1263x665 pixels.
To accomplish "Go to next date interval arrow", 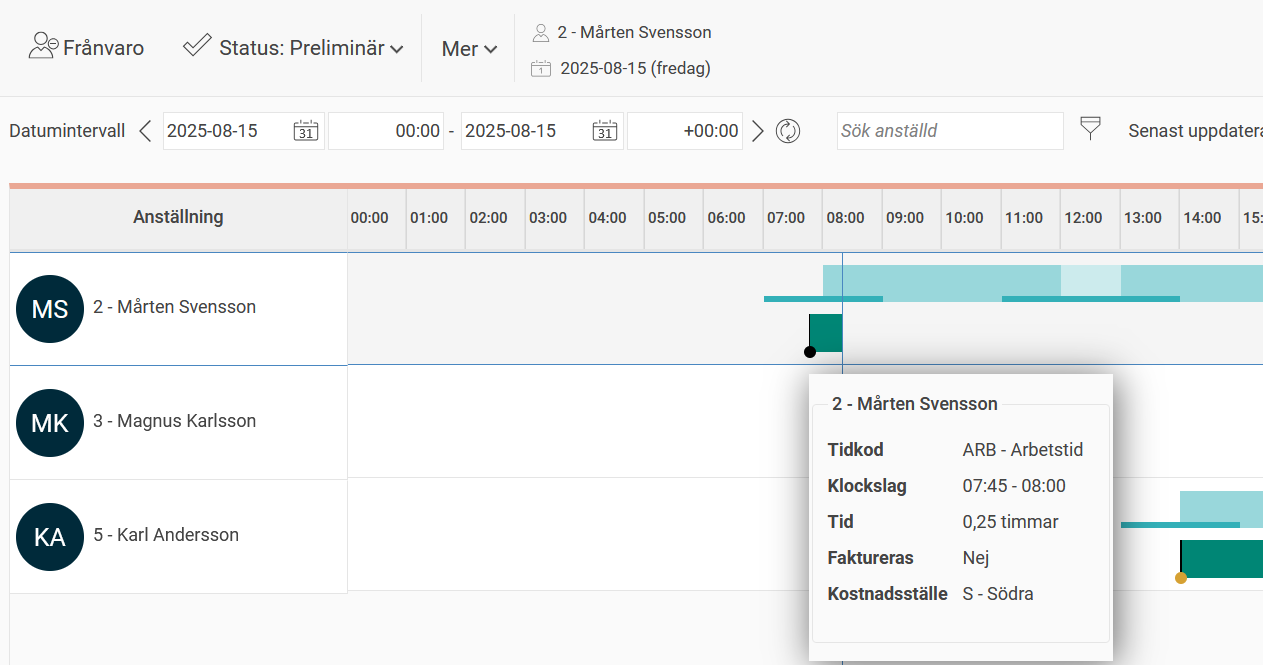I will pos(758,131).
